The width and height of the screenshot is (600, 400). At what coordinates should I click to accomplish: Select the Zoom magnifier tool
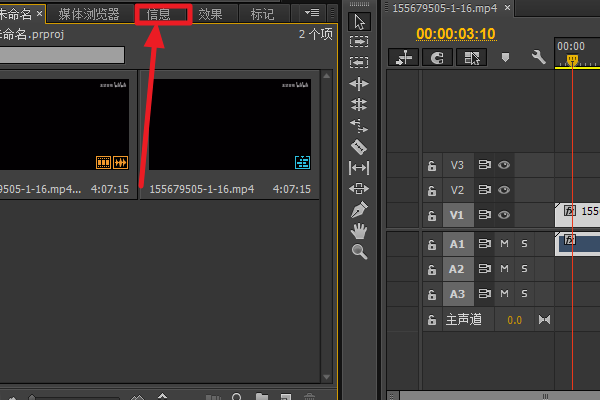359,251
